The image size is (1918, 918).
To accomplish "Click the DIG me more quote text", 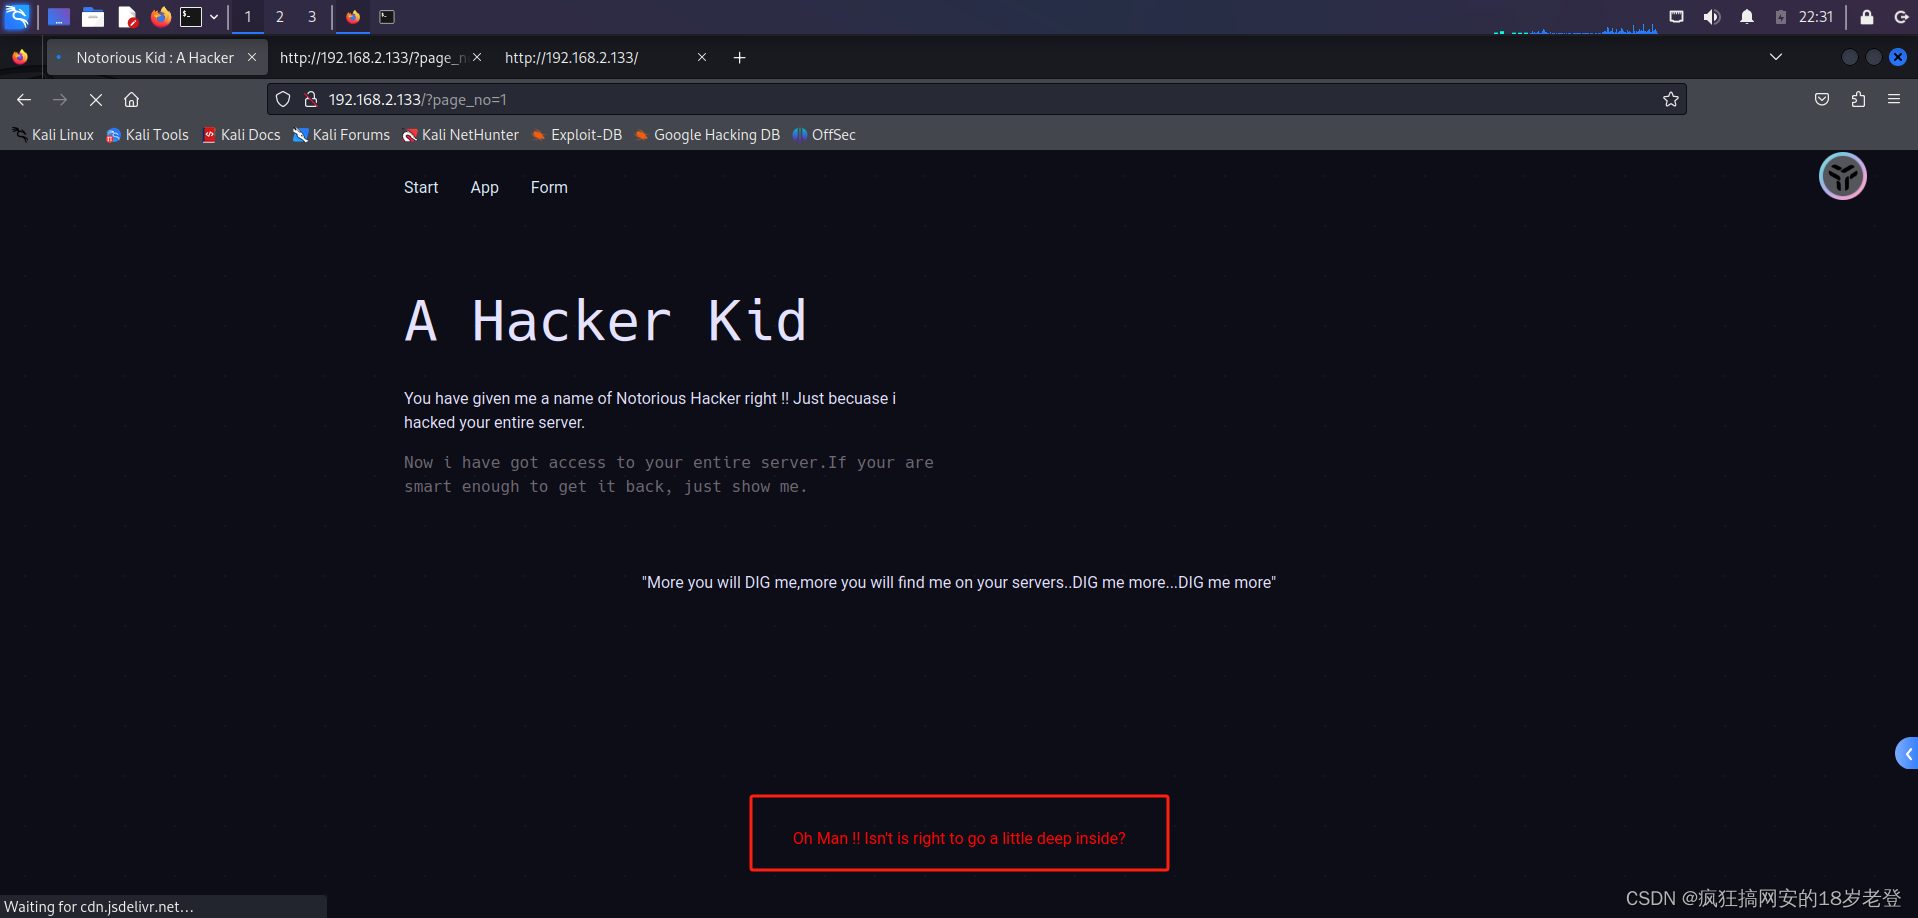I will pos(959,583).
